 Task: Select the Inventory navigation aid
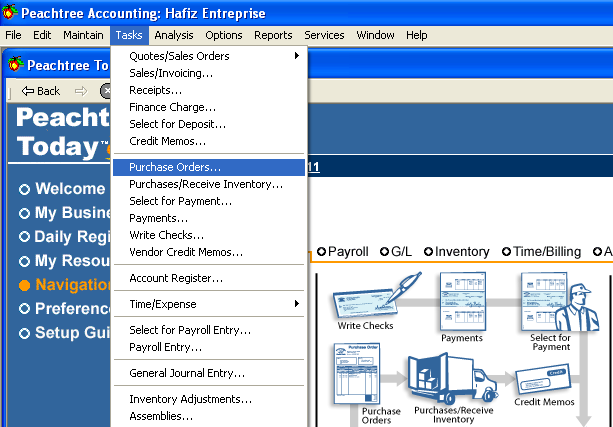click(x=457, y=252)
